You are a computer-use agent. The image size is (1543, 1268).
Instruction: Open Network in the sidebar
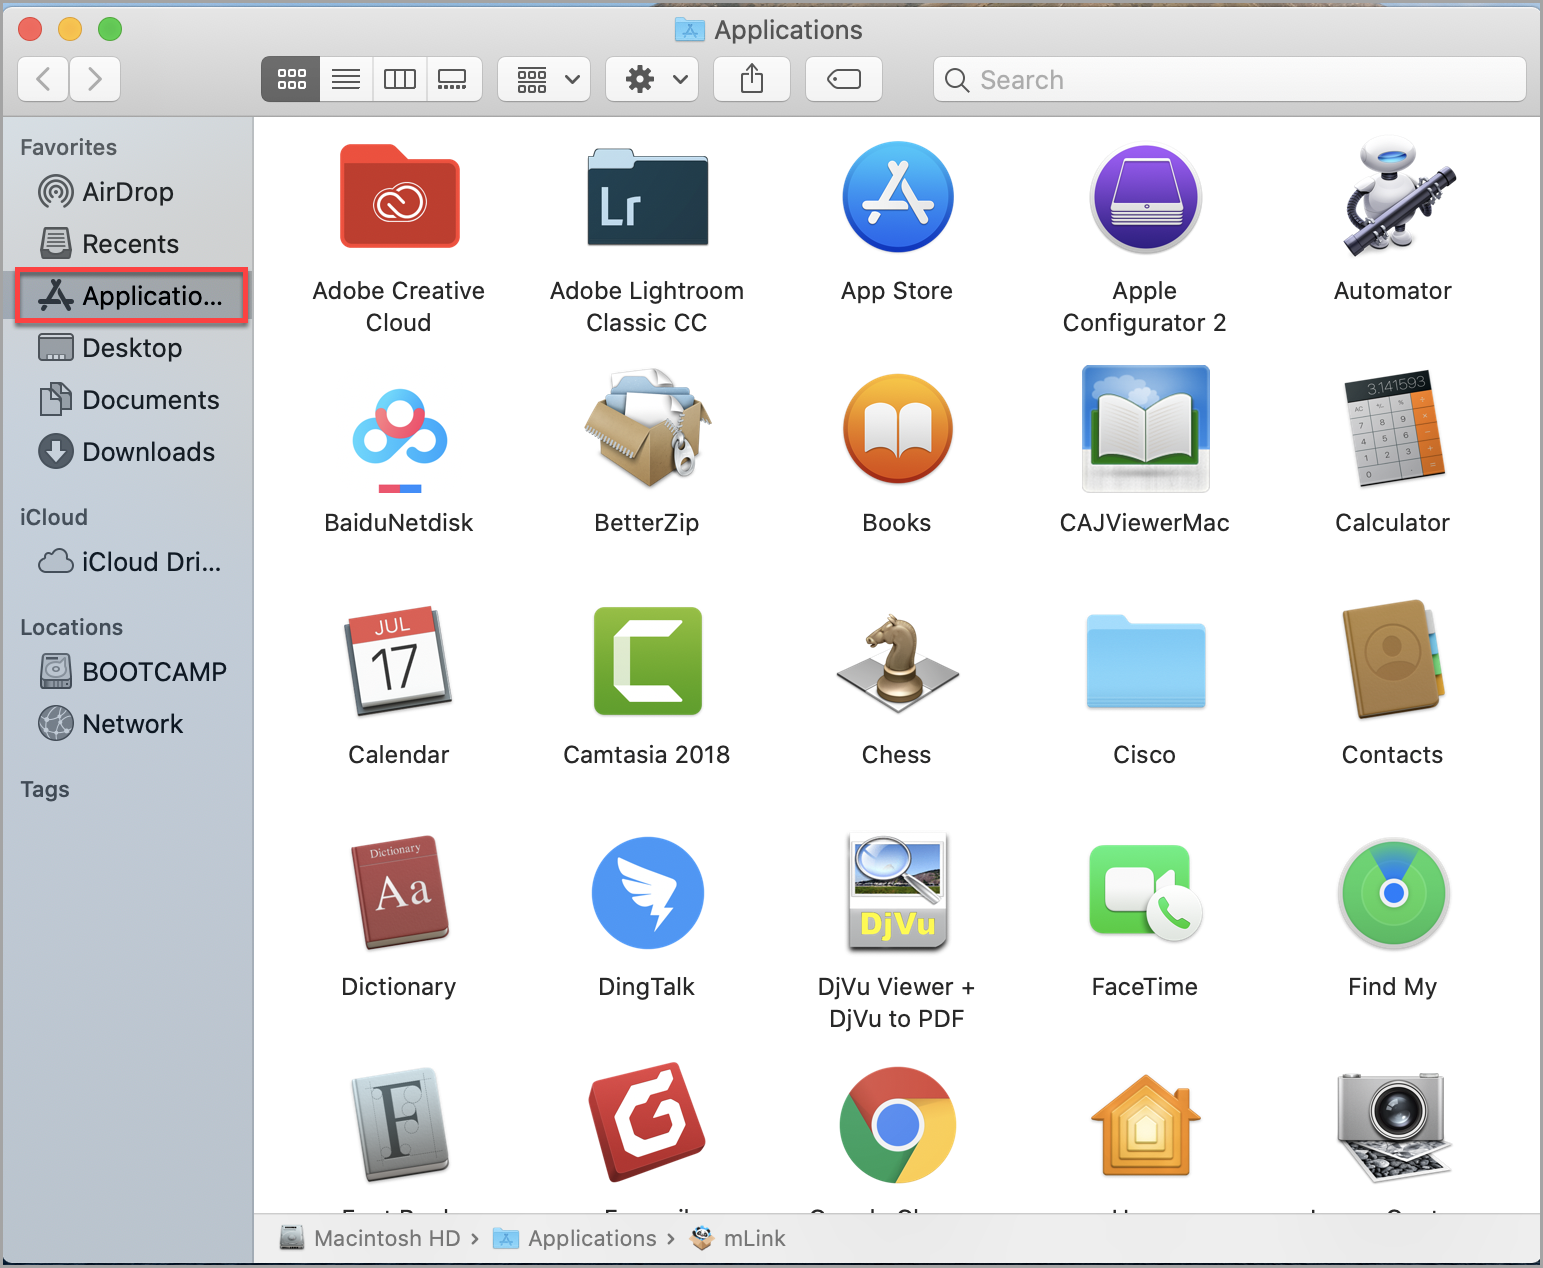tap(128, 724)
